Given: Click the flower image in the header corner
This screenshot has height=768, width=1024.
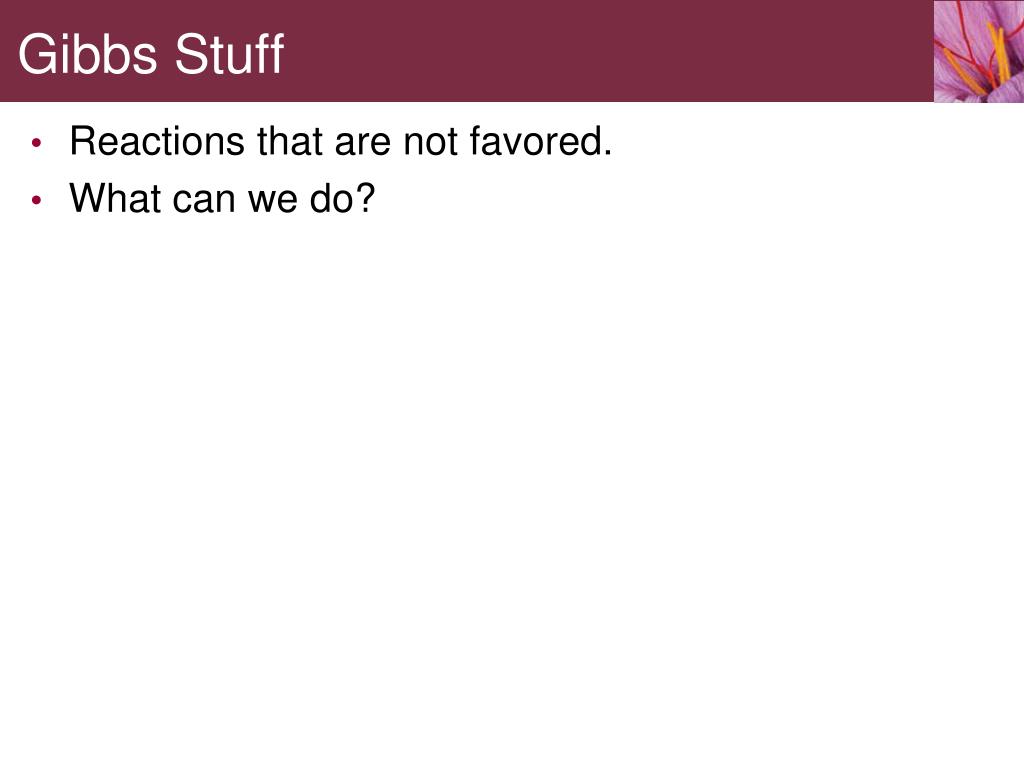Looking at the screenshot, I should 978,51.
